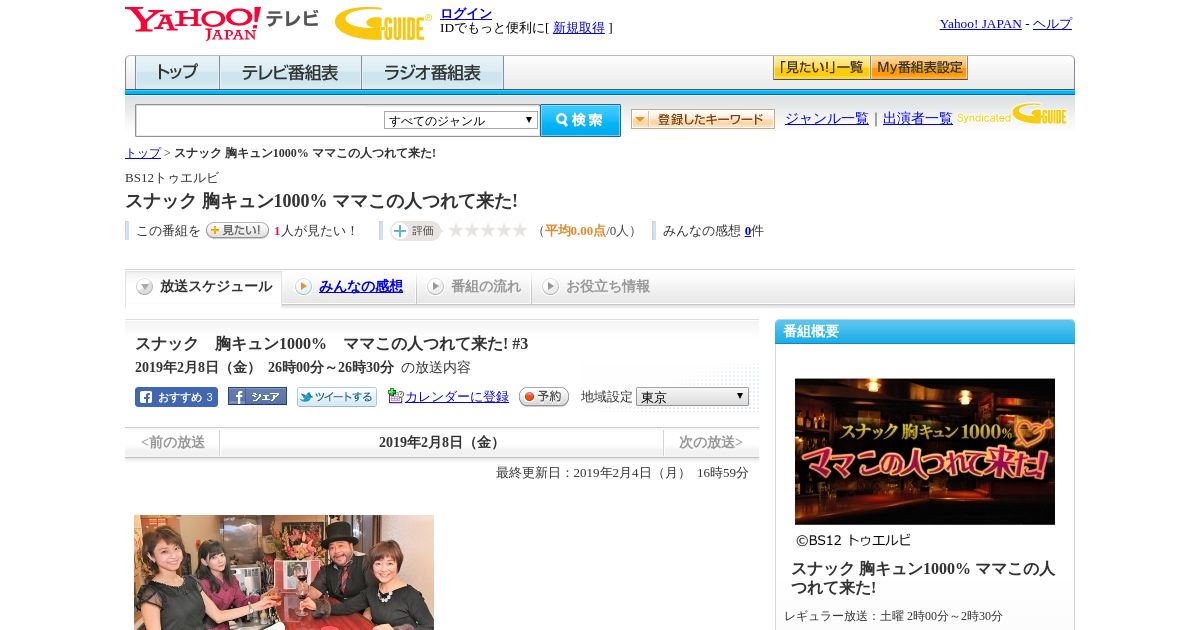Open My番組表設定 button
The height and width of the screenshot is (630, 1200).
tap(919, 68)
